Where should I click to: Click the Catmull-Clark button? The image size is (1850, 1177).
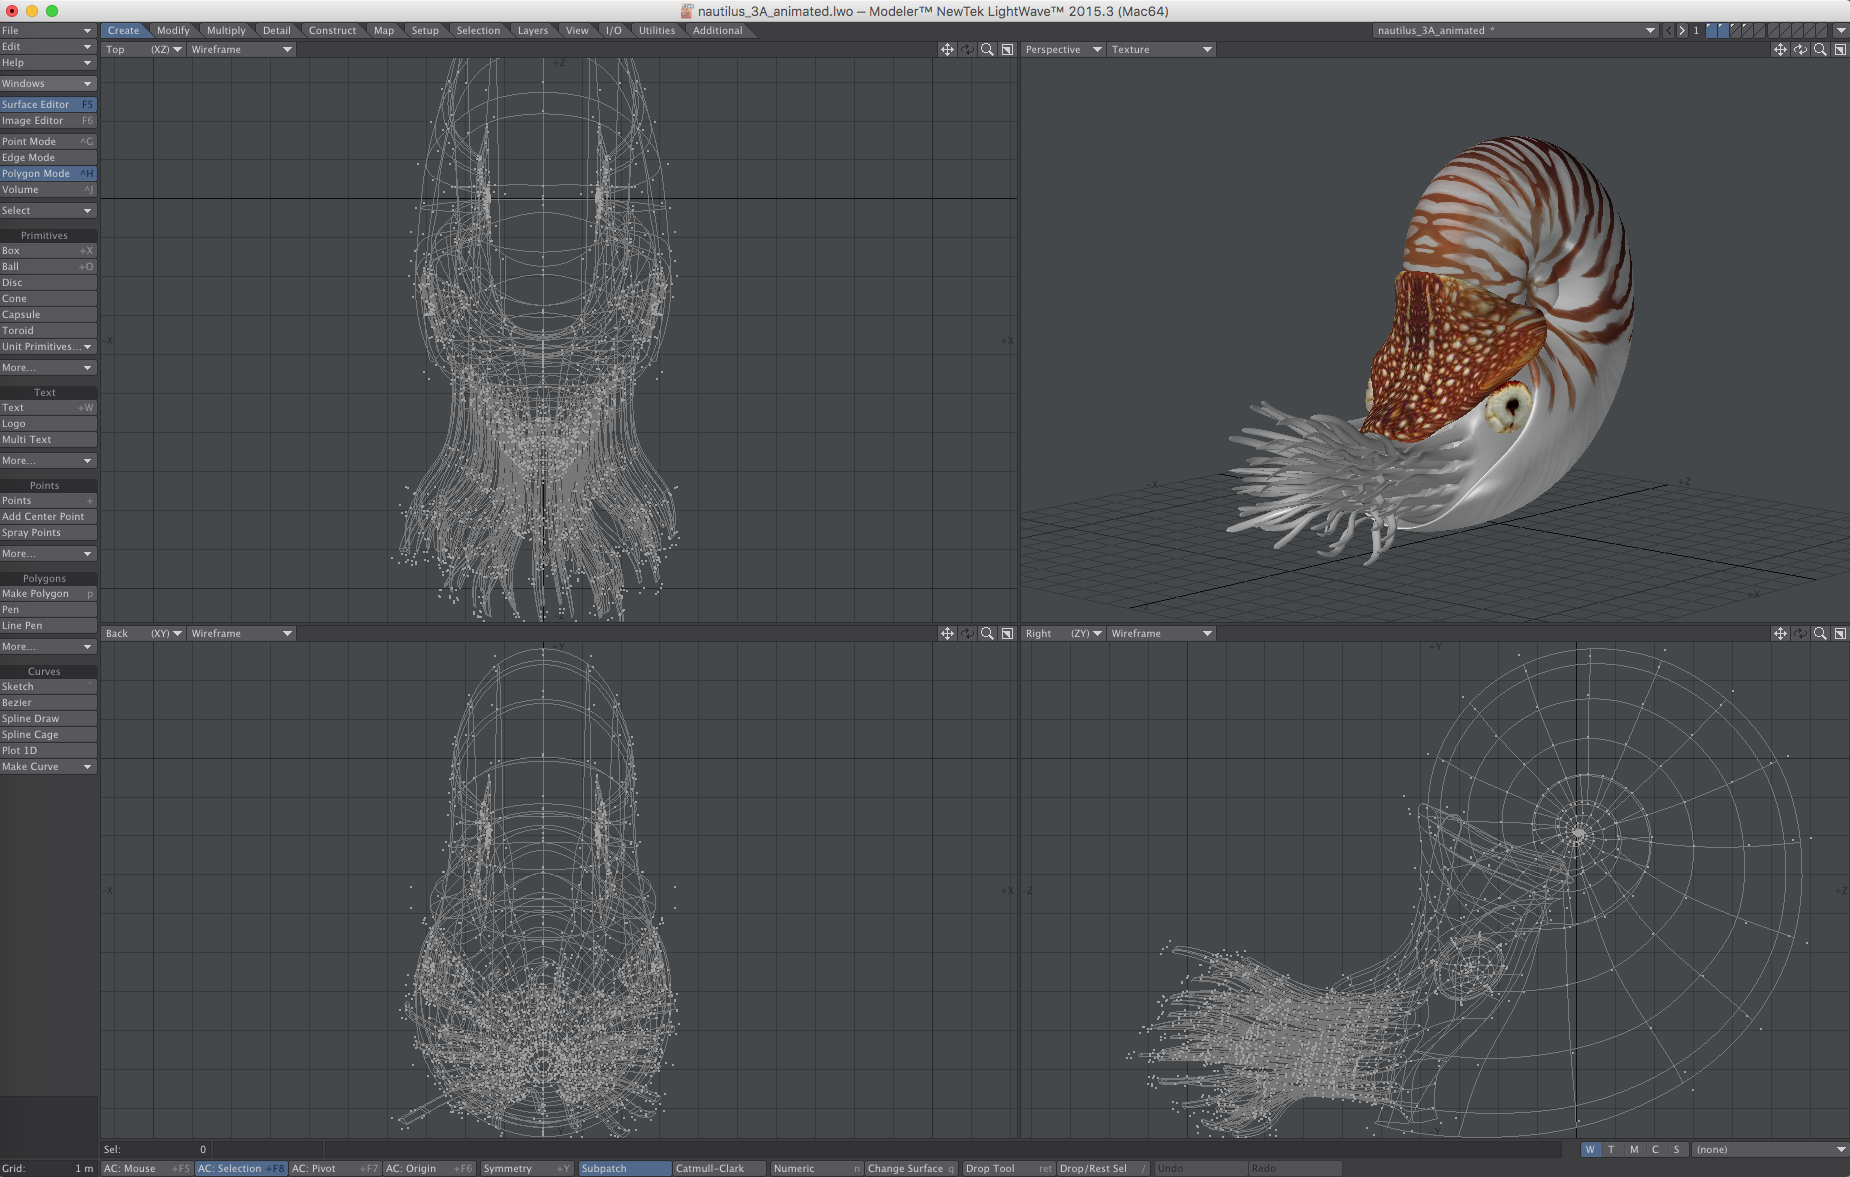pos(720,1168)
